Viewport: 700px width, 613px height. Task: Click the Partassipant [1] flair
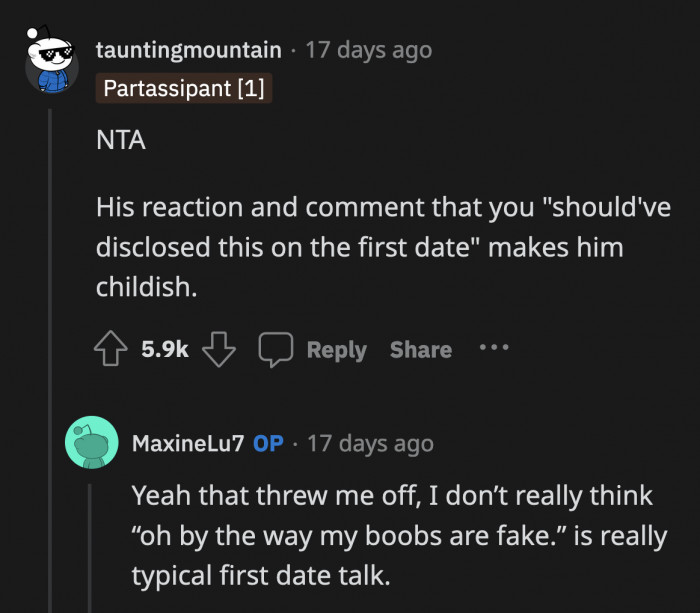[x=184, y=89]
